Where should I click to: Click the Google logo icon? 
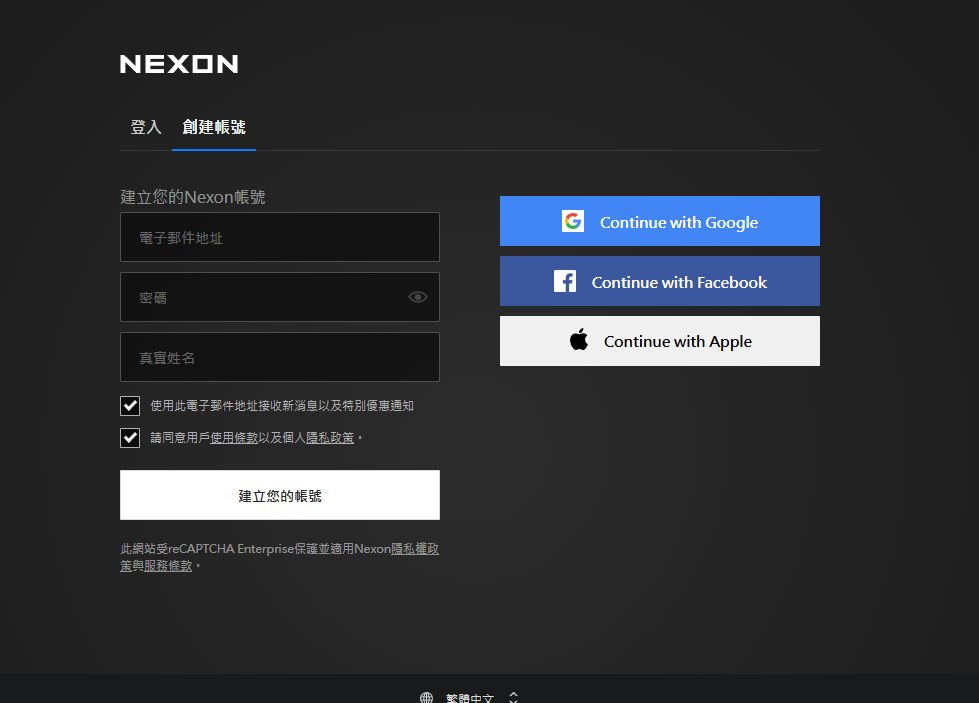[573, 221]
